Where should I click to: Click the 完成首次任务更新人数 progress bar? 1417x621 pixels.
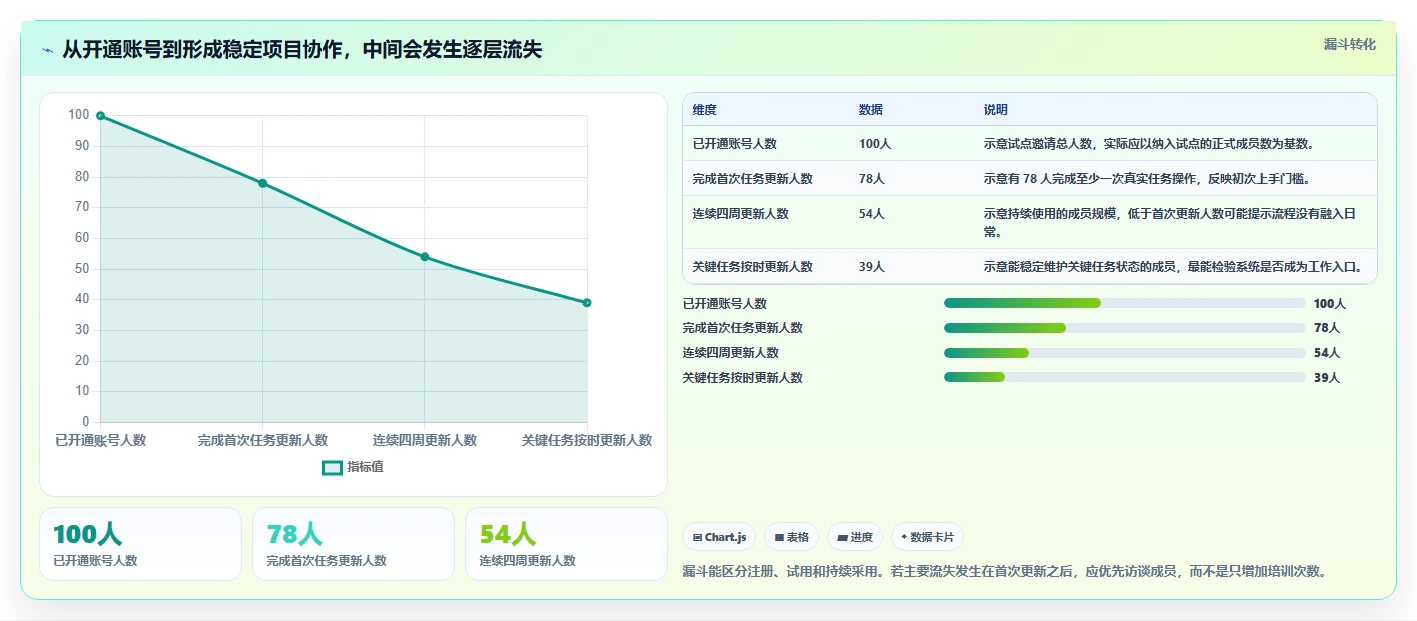click(x=1125, y=328)
